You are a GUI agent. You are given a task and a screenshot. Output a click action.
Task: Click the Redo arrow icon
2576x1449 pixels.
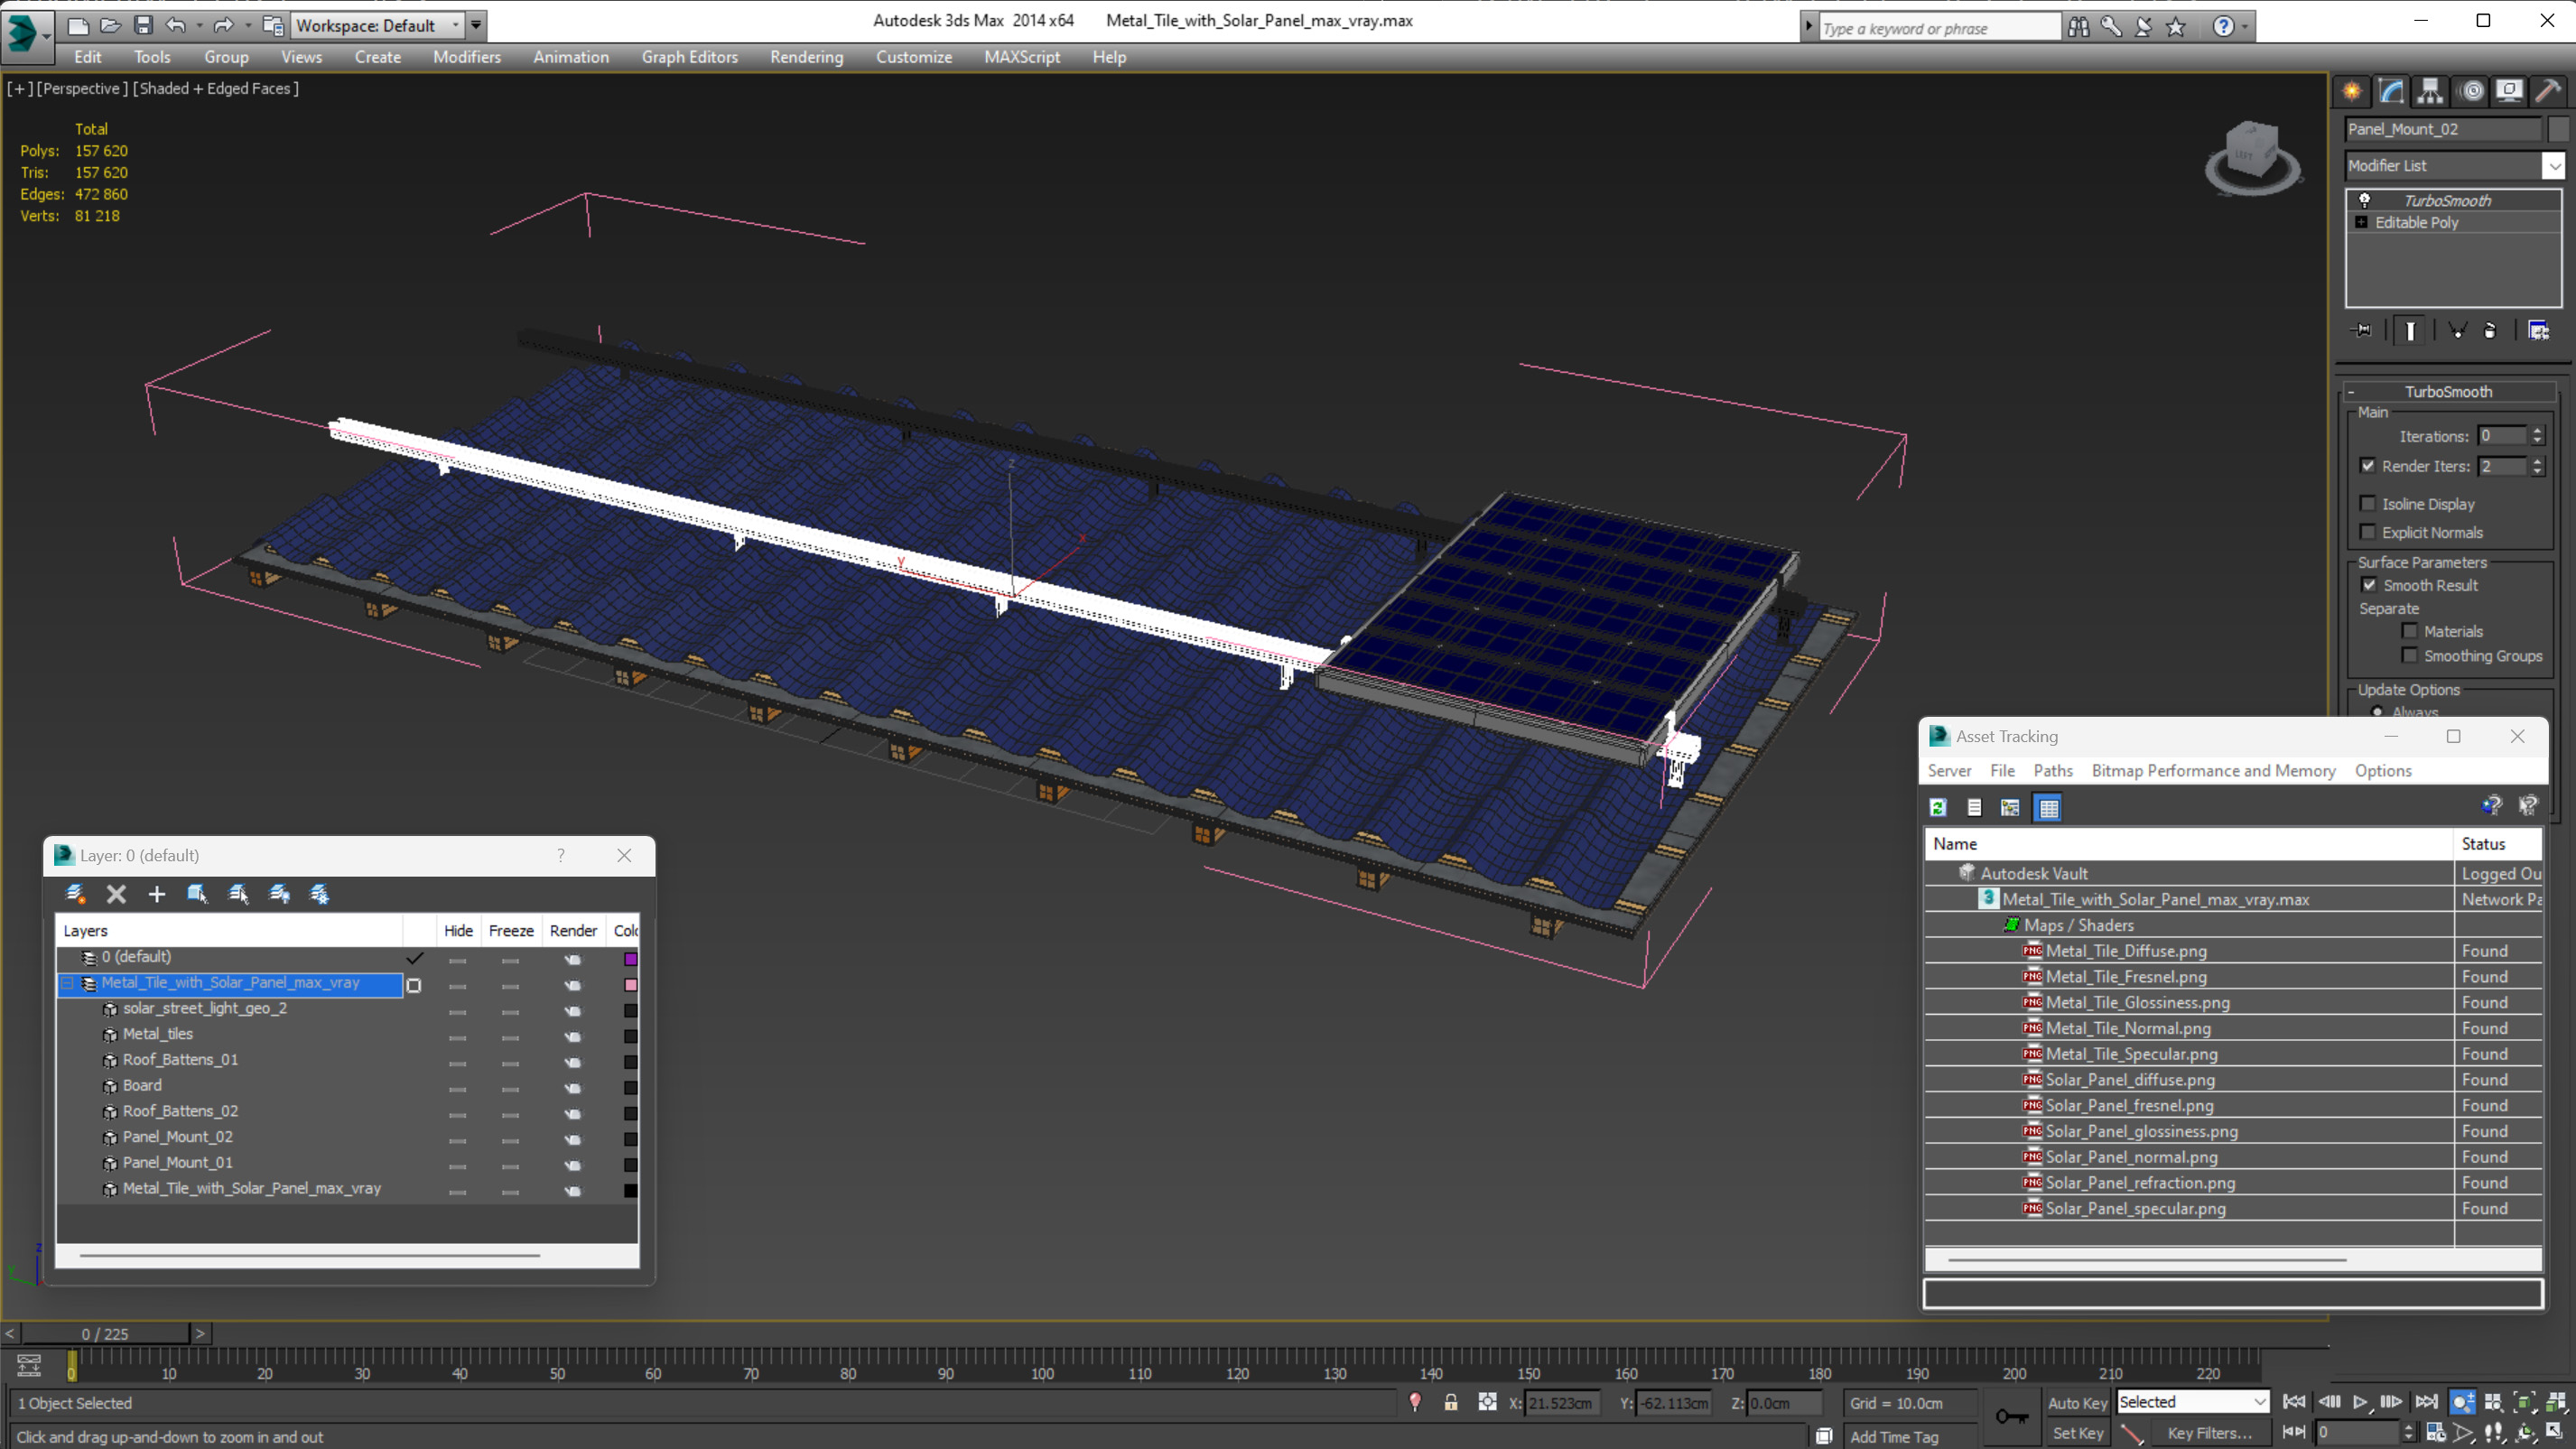pyautogui.click(x=223, y=25)
